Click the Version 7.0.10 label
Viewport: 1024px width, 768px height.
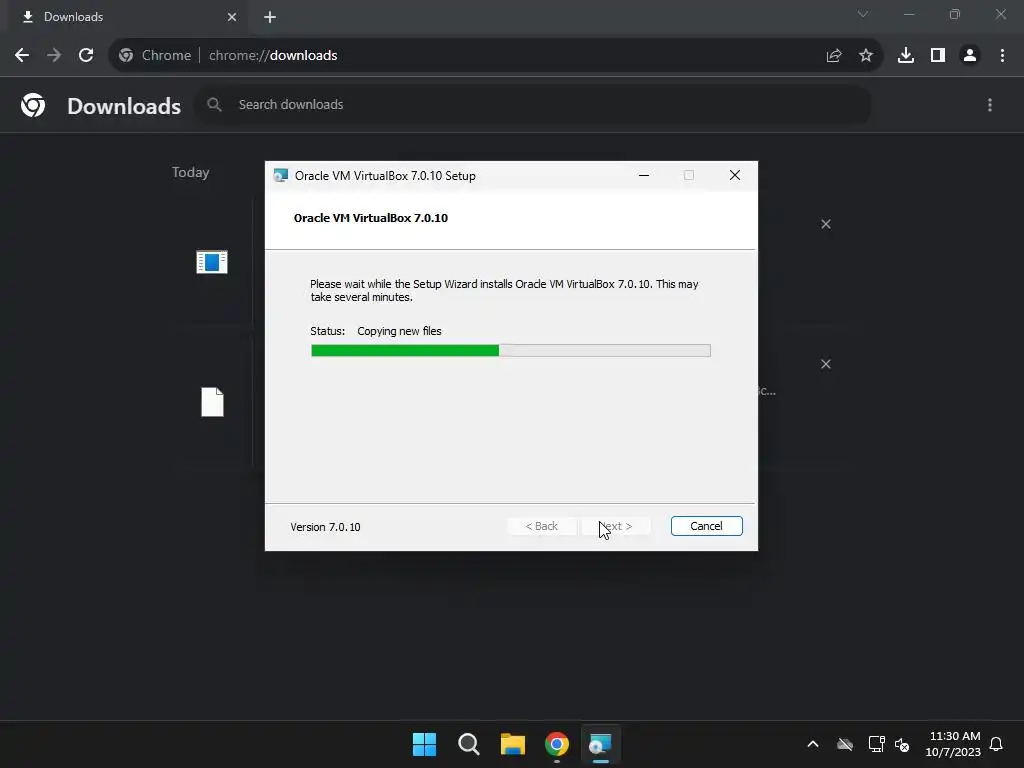325,527
